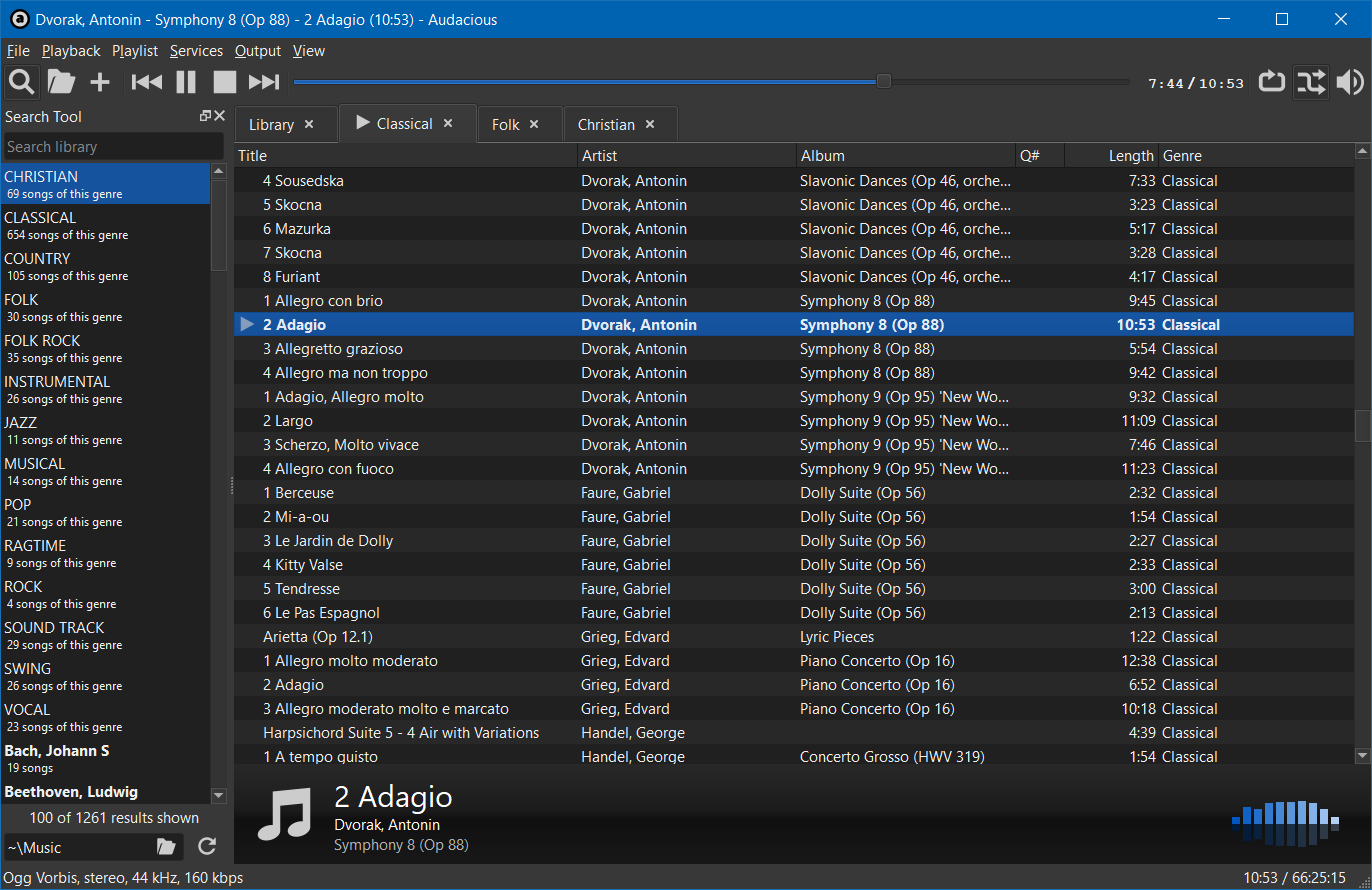The height and width of the screenshot is (890, 1372).
Task: Select '1 Allegro molto moderato' track
Action: pyautogui.click(x=794, y=661)
